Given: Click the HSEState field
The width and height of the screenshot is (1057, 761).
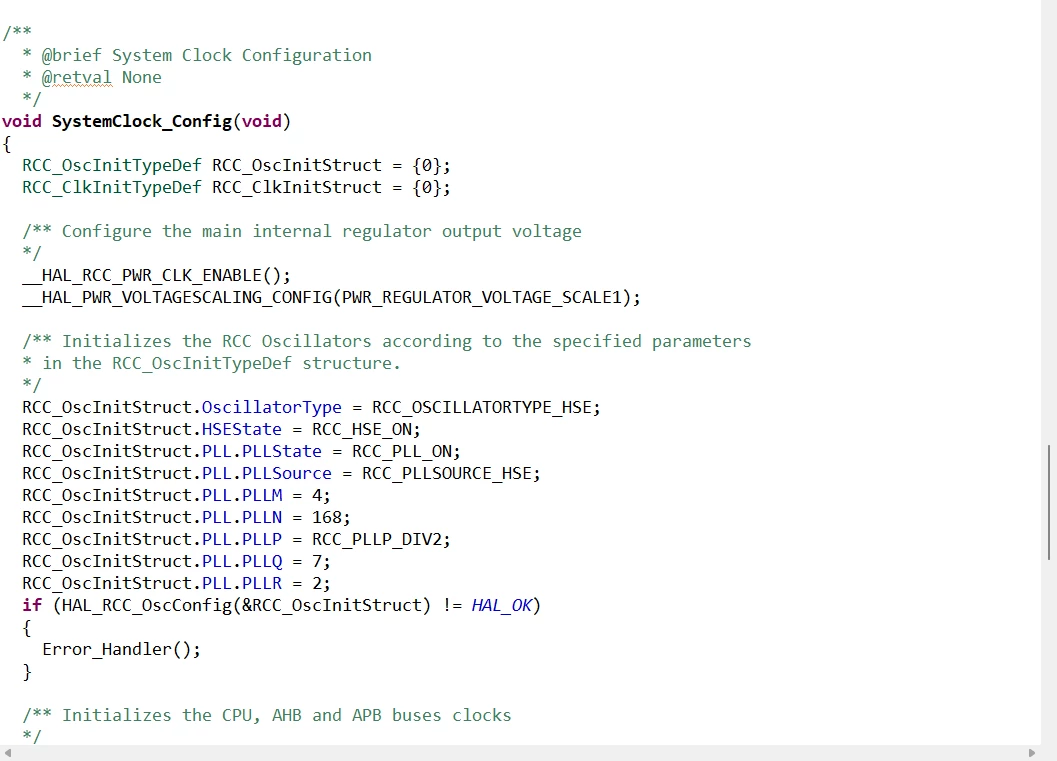Looking at the screenshot, I should tap(241, 429).
